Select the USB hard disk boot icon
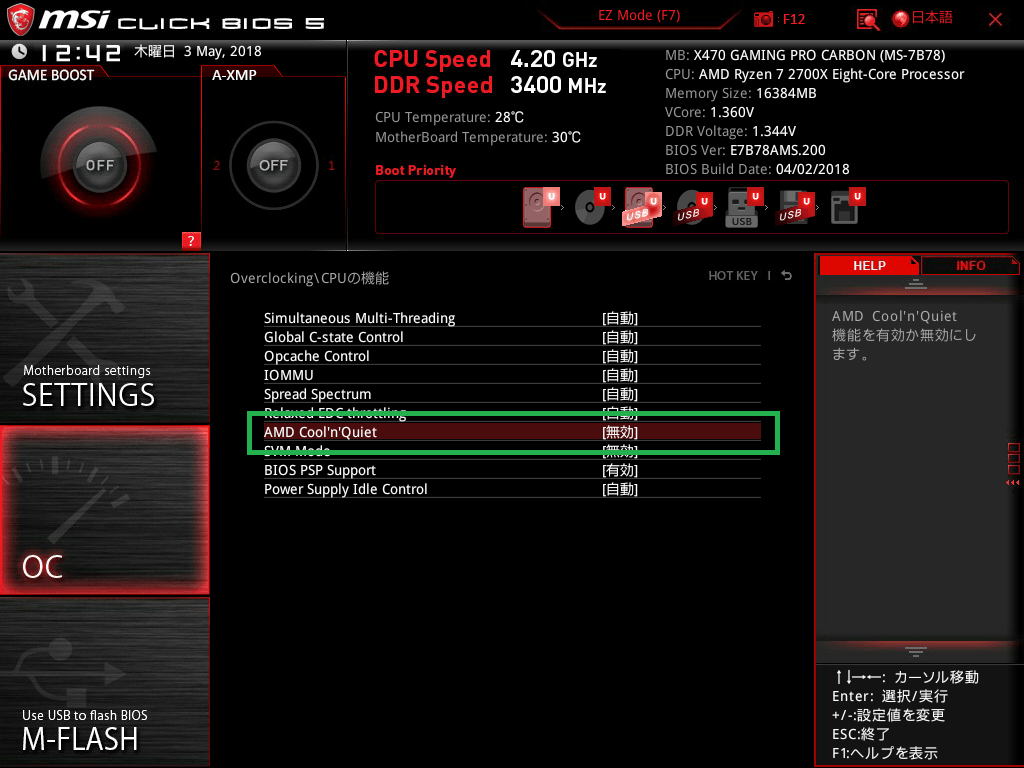 click(x=643, y=208)
